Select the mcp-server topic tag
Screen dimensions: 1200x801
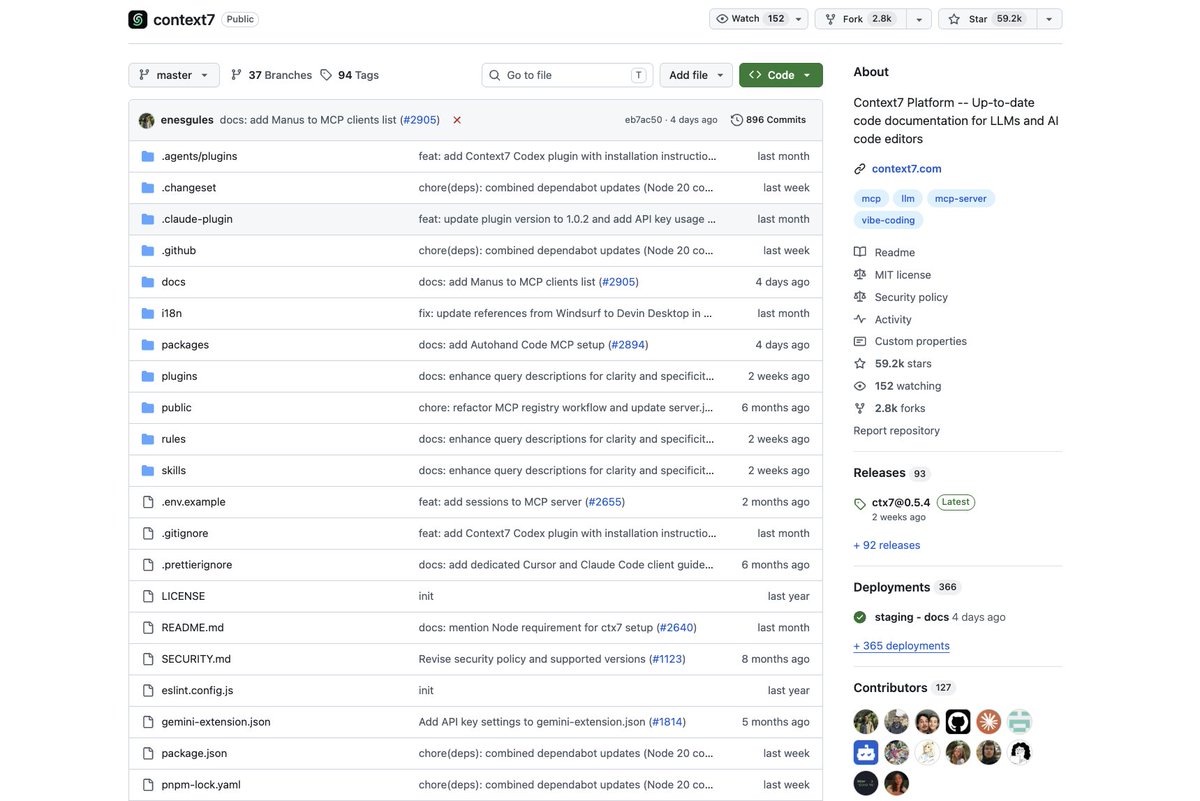(x=961, y=198)
